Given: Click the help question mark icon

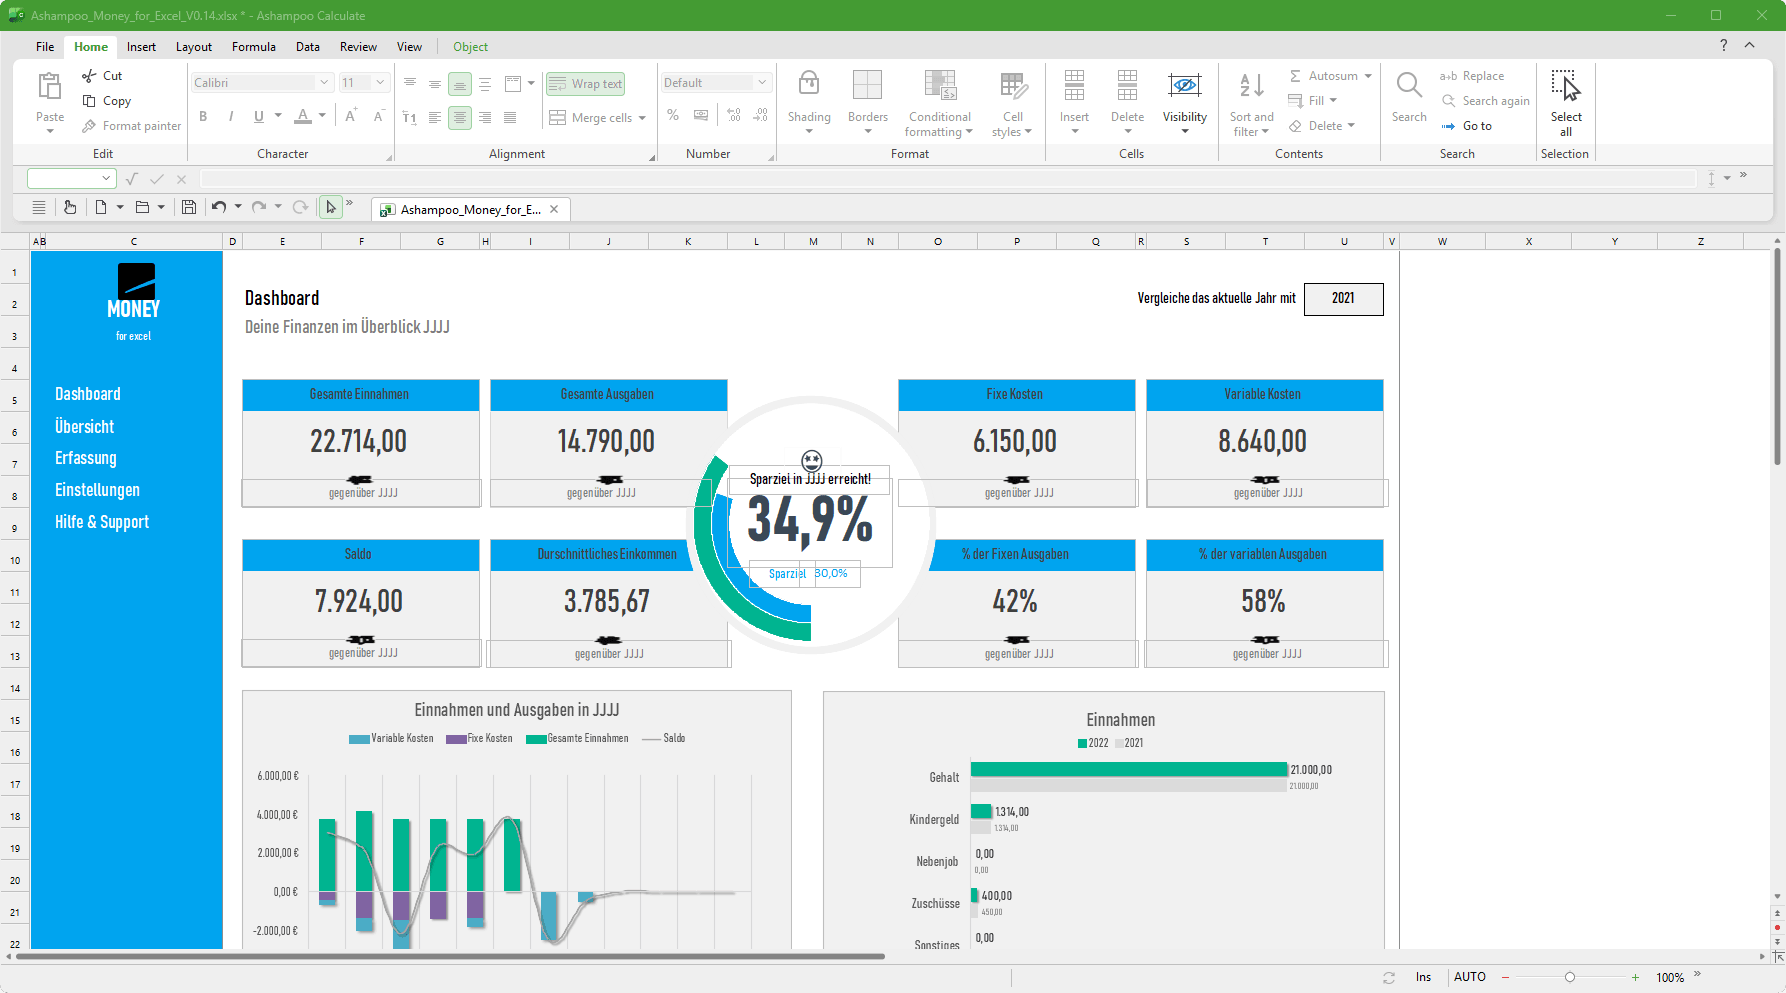Looking at the screenshot, I should click(x=1723, y=46).
